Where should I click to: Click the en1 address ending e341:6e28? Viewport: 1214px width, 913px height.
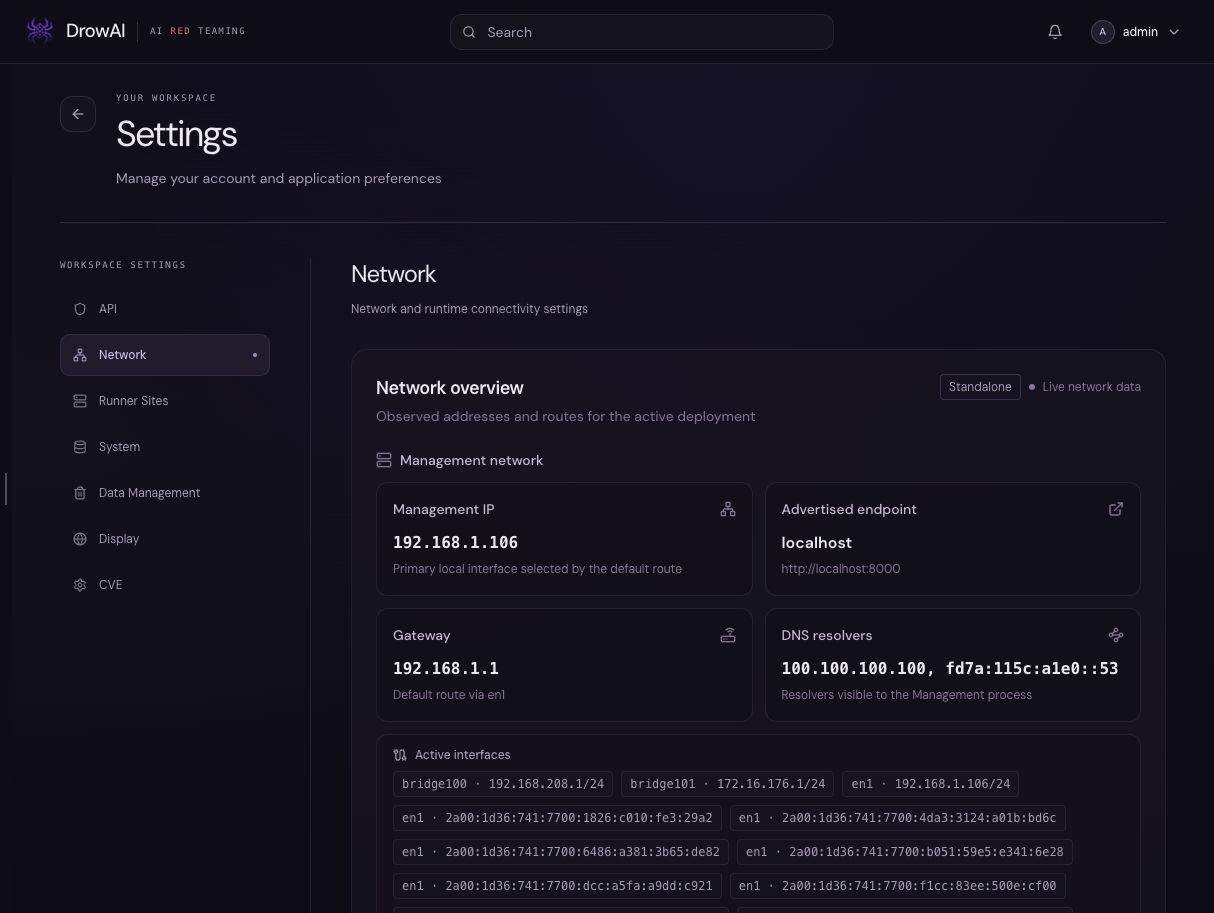(905, 852)
